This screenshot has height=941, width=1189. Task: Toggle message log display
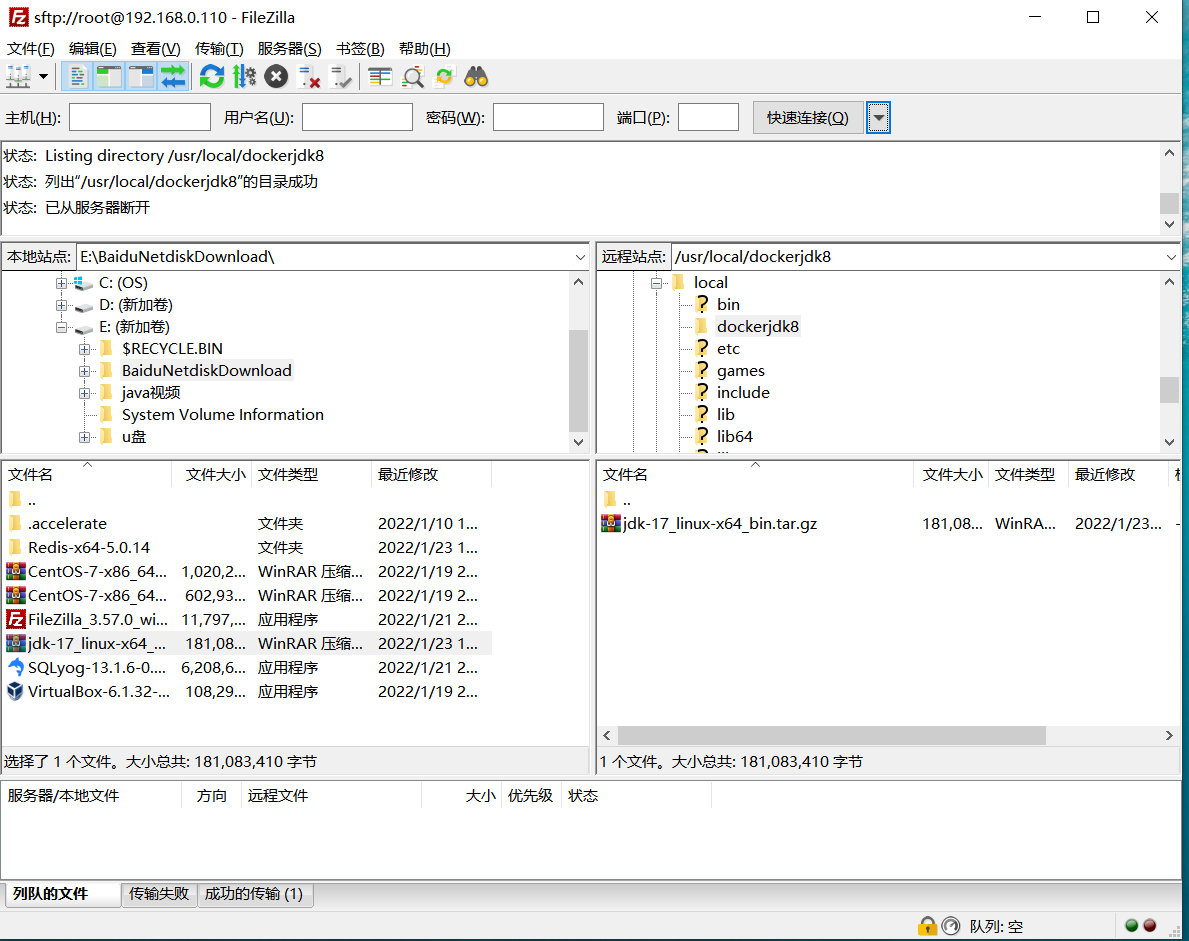tap(77, 77)
